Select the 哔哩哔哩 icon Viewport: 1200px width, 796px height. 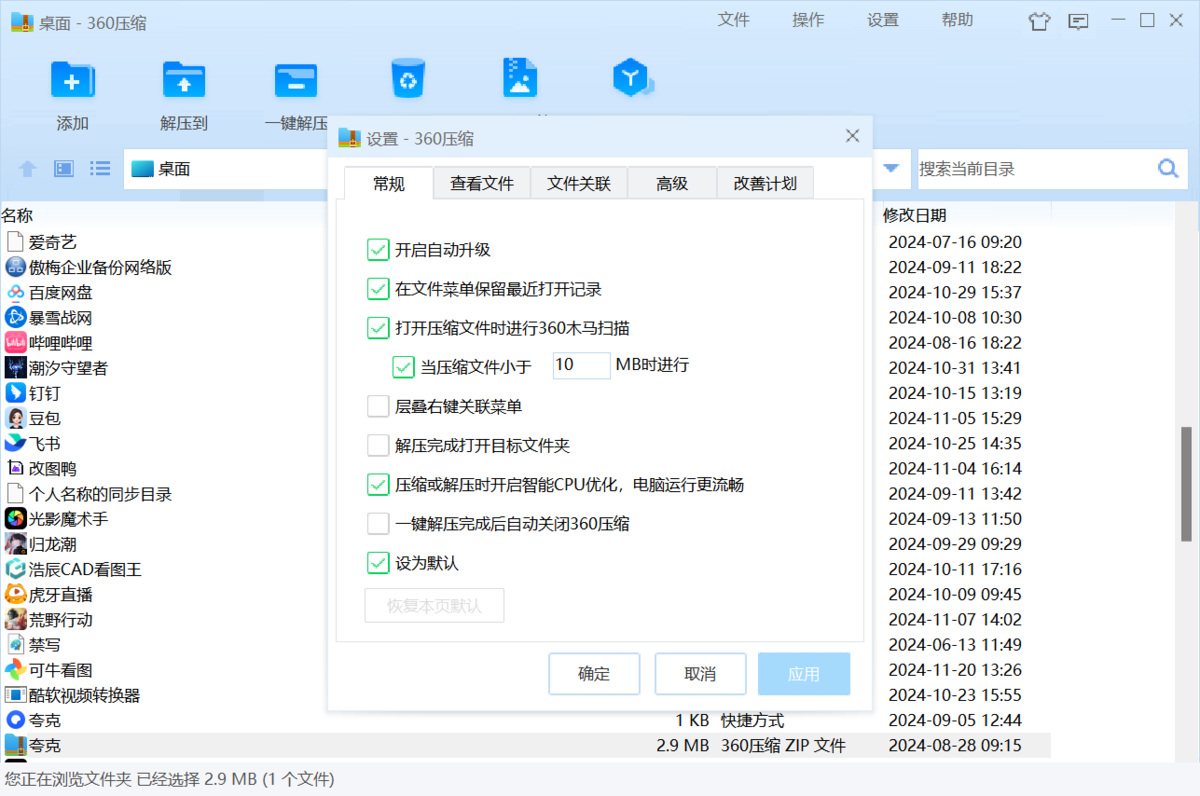click(15, 342)
